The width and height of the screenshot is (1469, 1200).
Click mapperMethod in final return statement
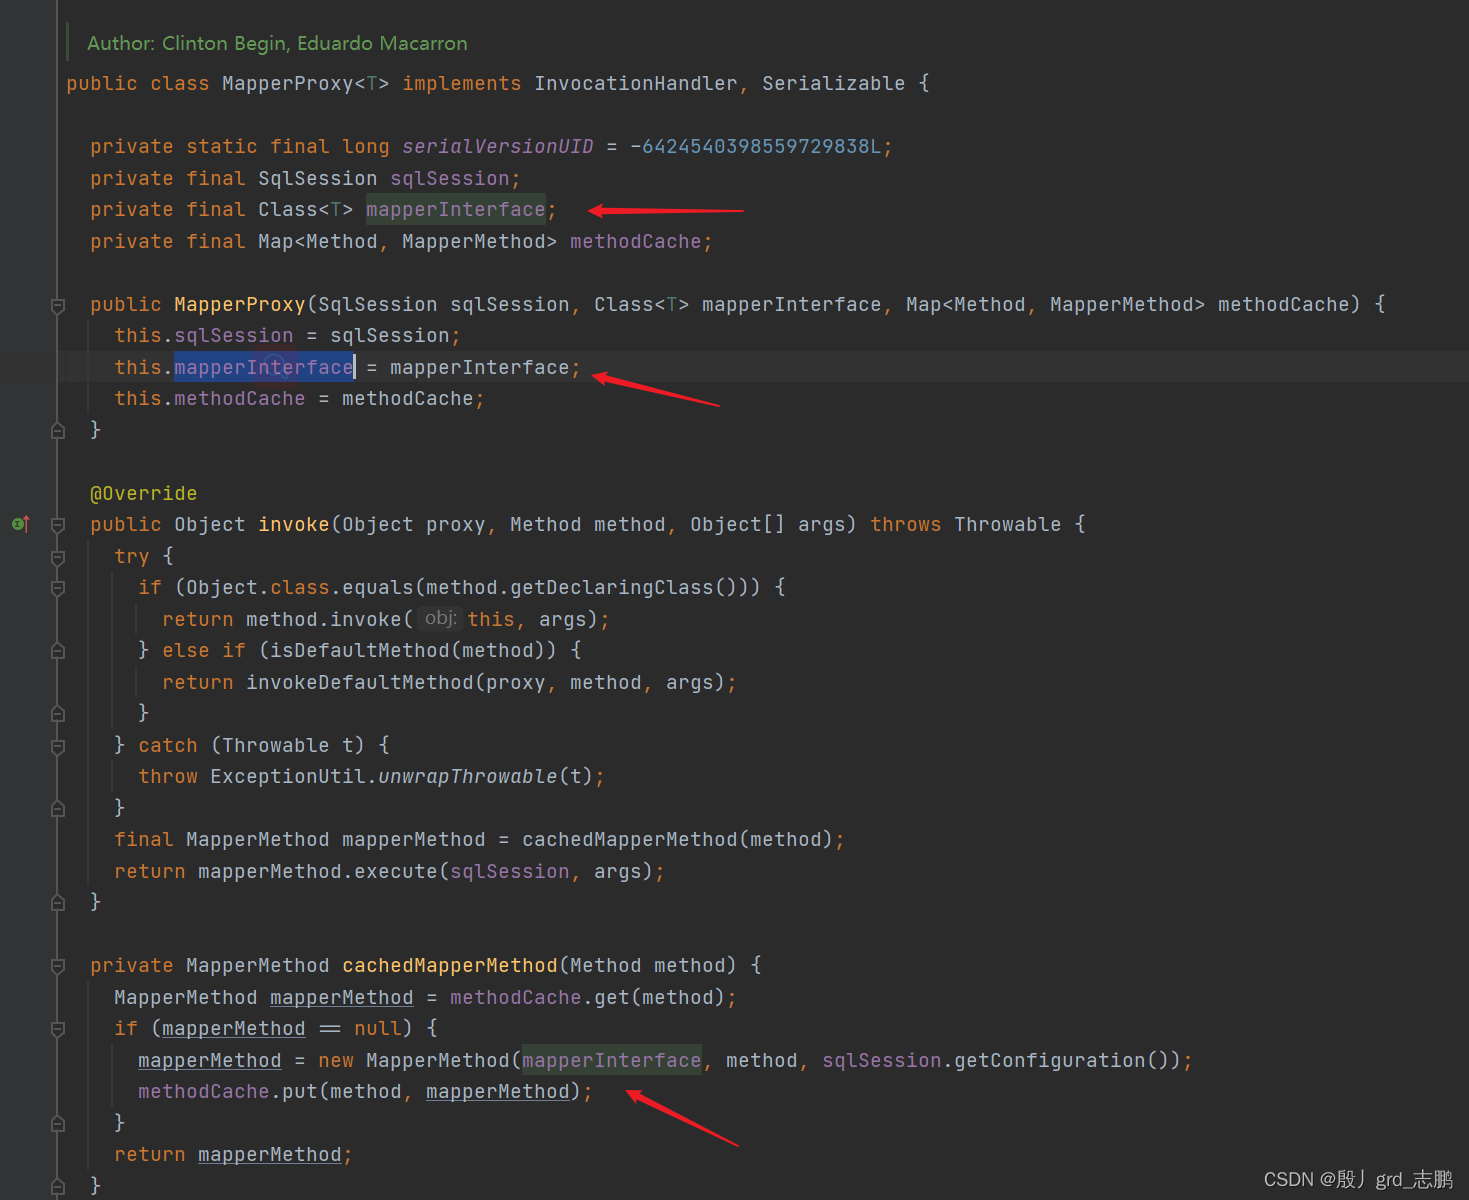point(270,1155)
